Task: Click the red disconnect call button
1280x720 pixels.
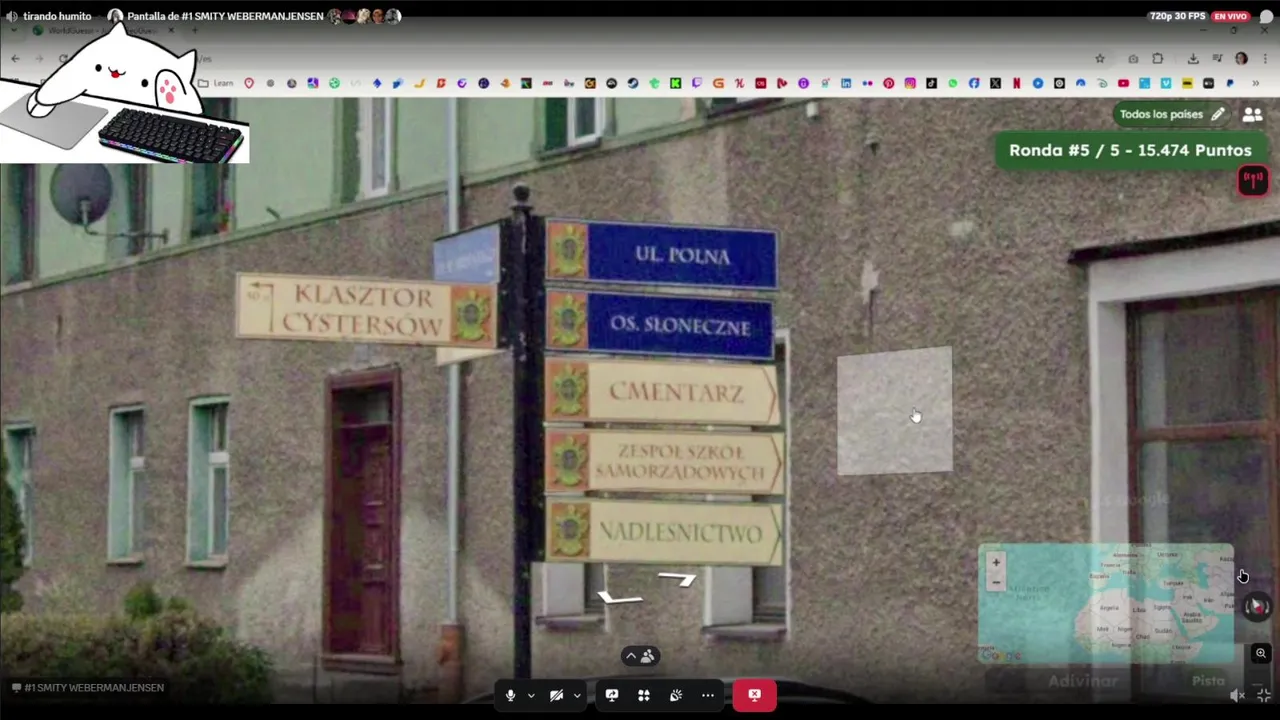Action: coord(754,695)
